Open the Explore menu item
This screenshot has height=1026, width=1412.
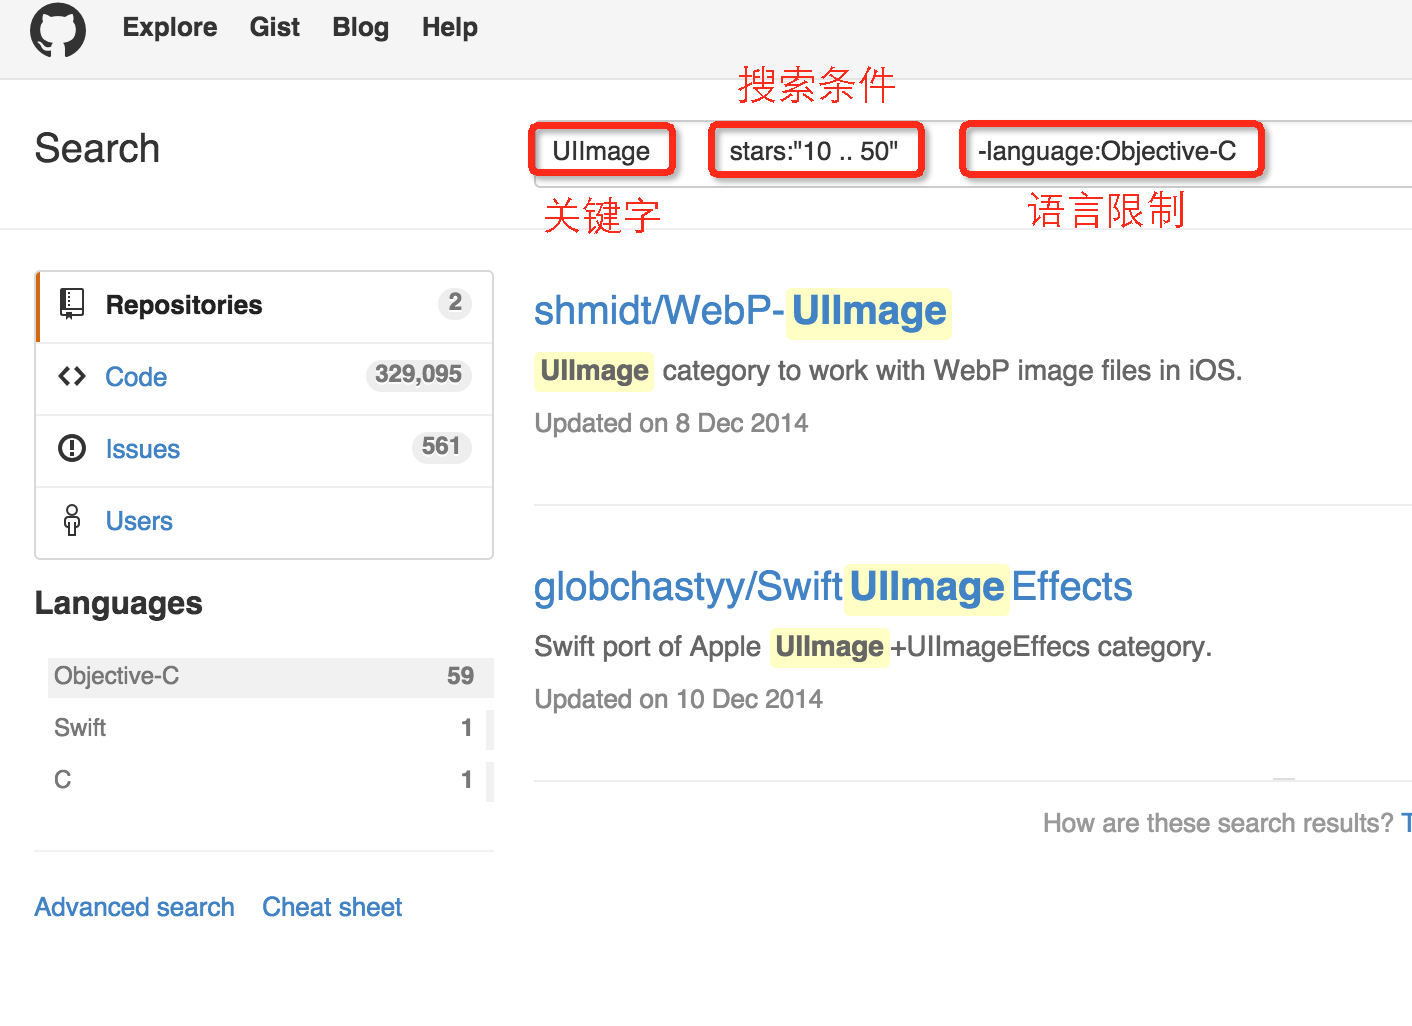click(x=170, y=27)
